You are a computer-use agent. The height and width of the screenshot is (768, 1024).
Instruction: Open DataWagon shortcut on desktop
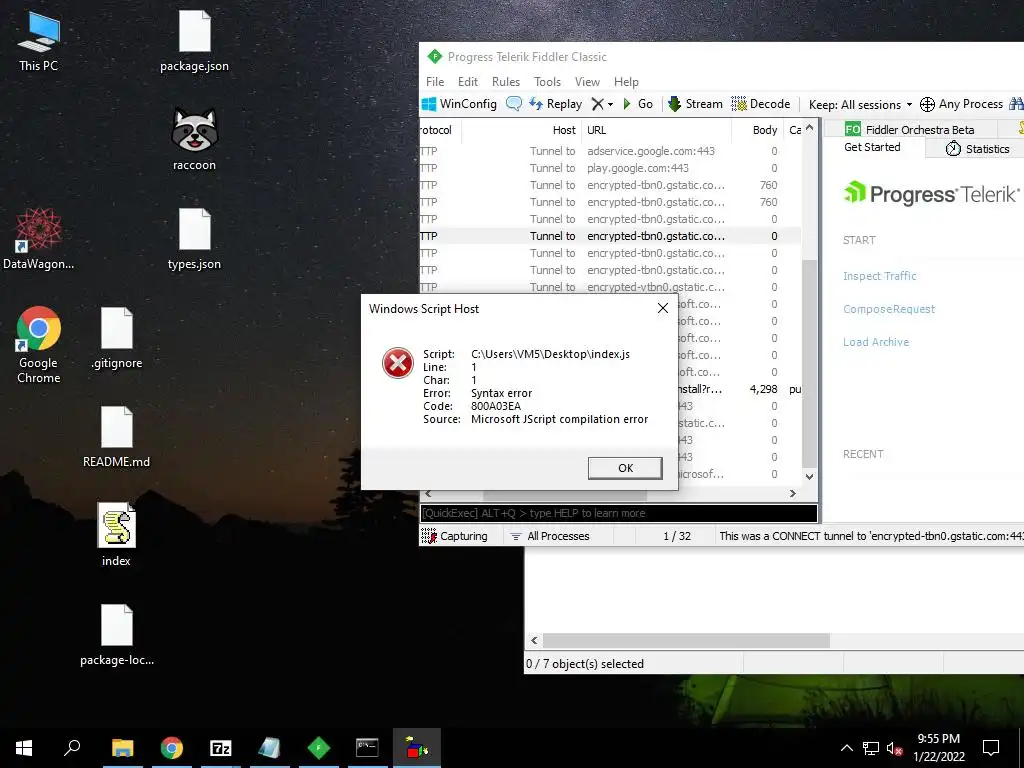point(39,239)
